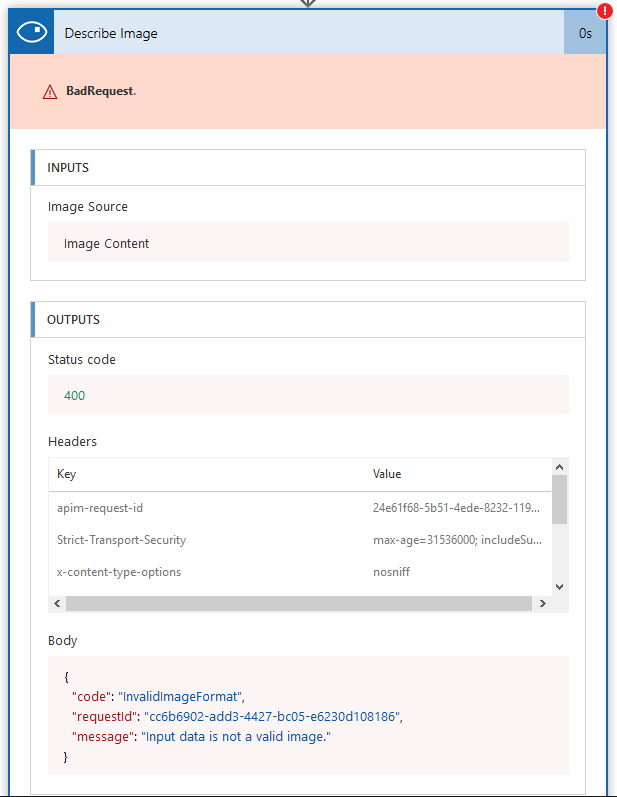Click the nosniff header value
This screenshot has height=797, width=617.
[391, 572]
